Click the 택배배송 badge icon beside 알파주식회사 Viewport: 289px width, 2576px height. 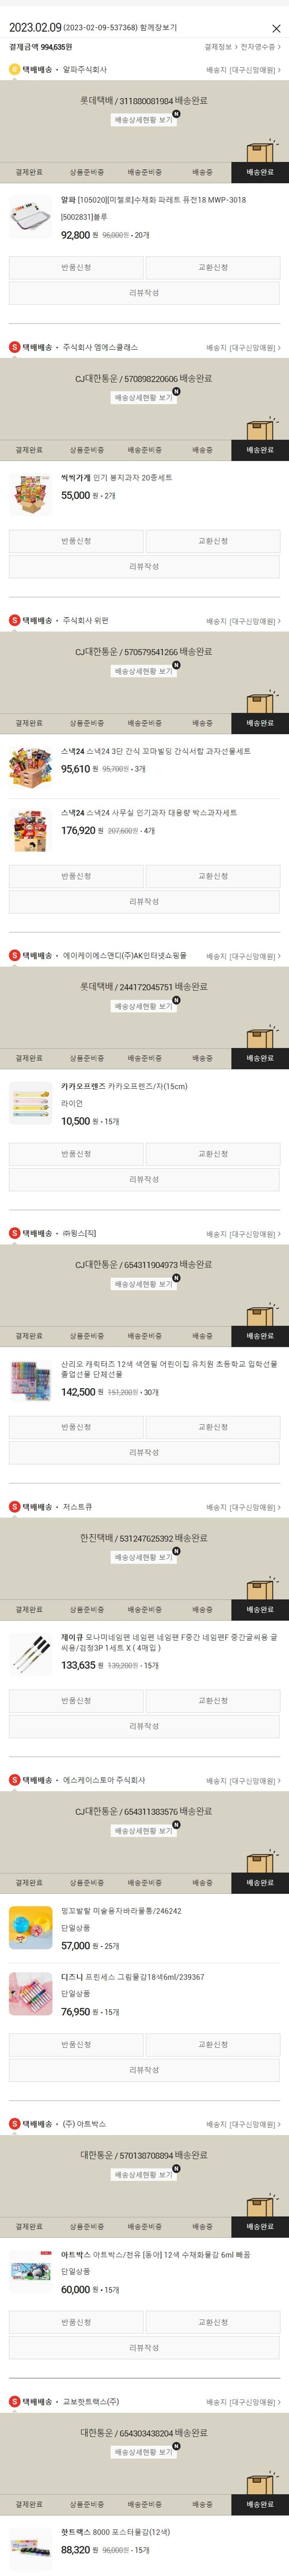[14, 70]
